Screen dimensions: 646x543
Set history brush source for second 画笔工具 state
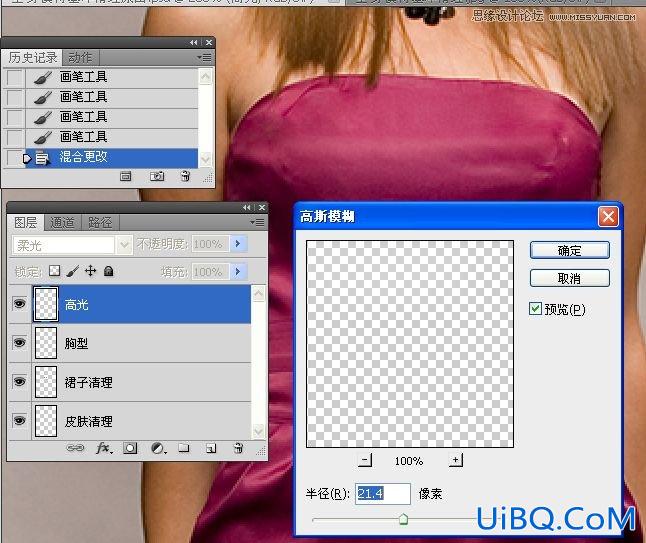[14, 97]
